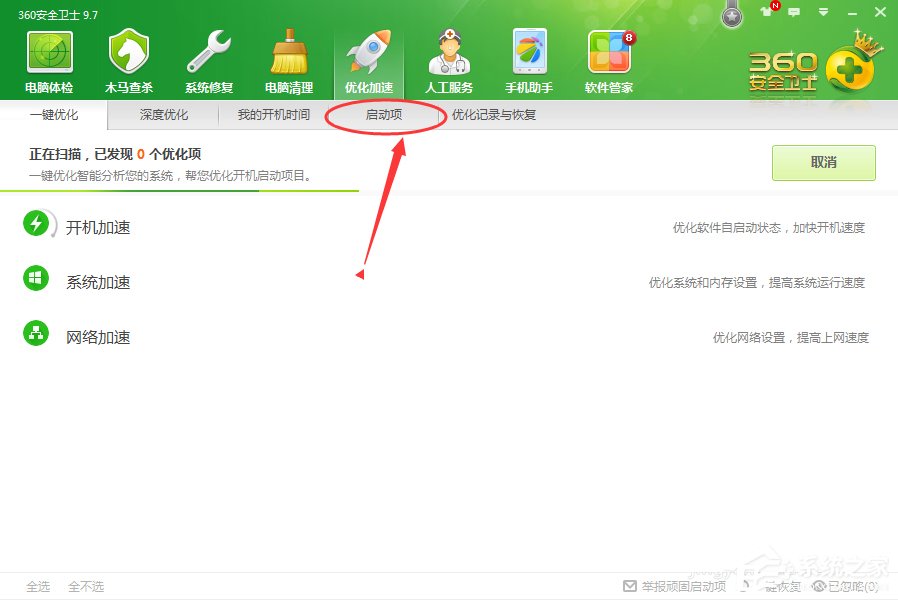Image resolution: width=898 pixels, height=600 pixels.
Task: Select the 系统修复 repair tool
Action: 208,58
